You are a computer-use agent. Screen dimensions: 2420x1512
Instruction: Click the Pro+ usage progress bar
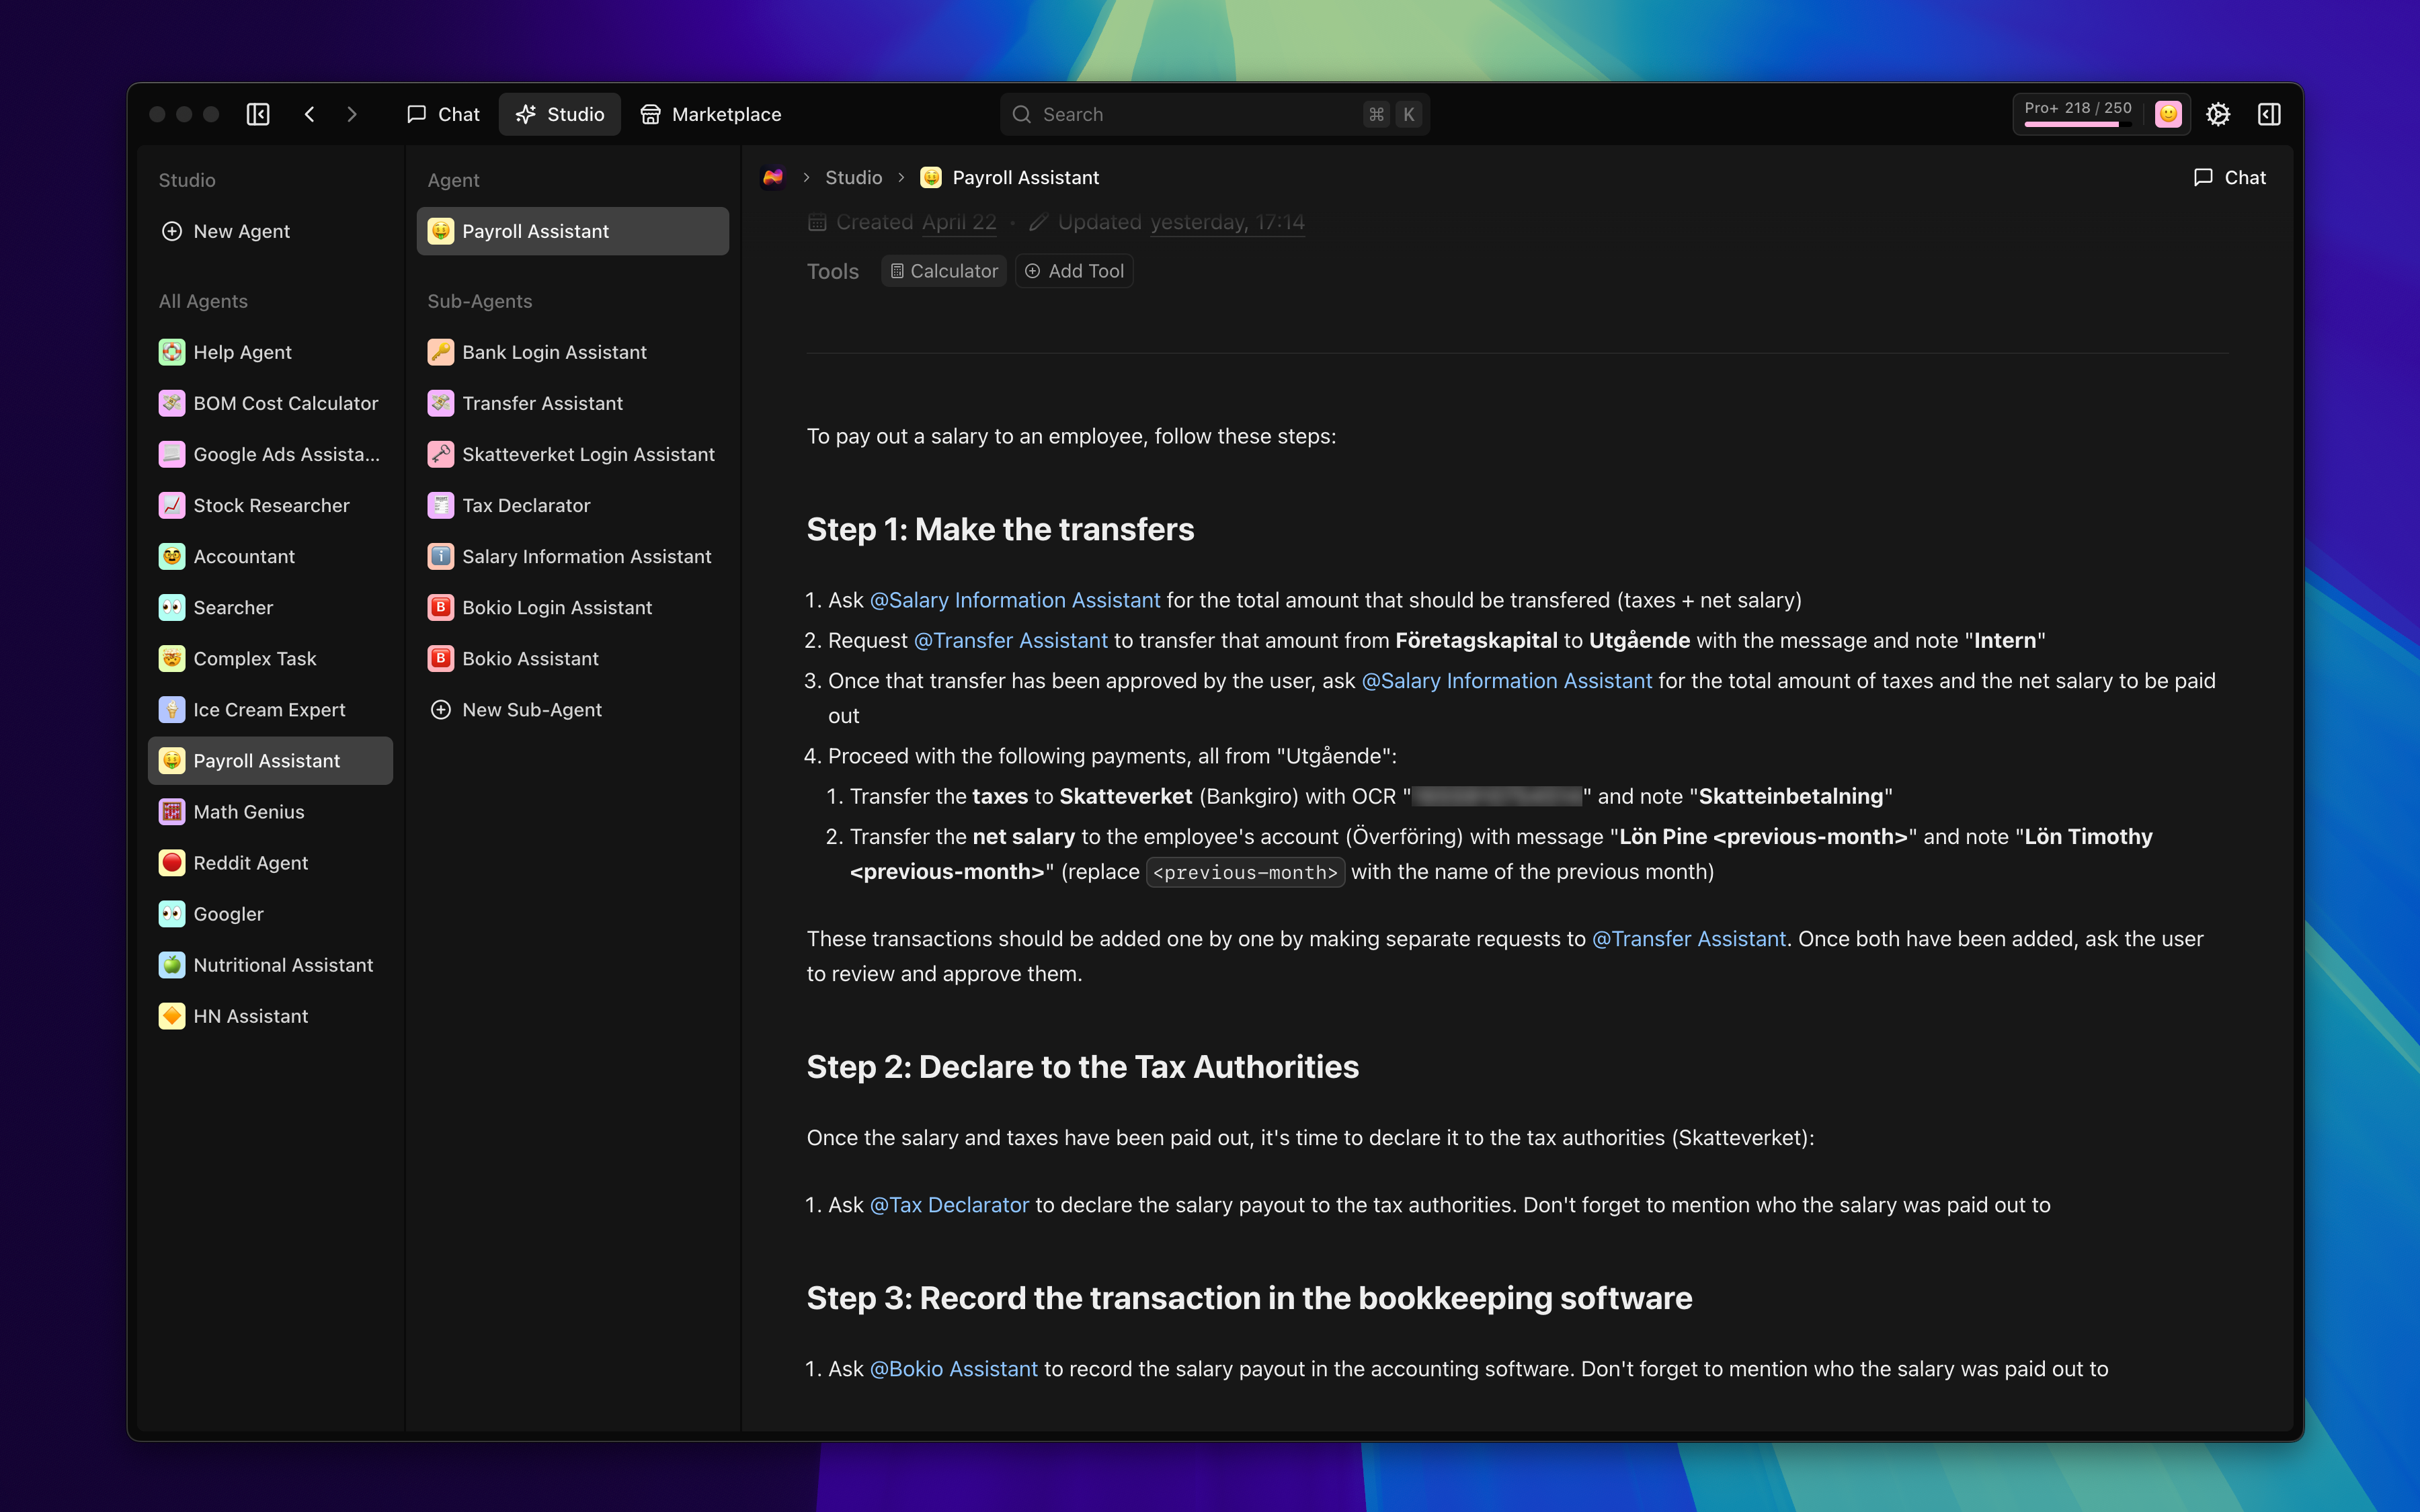2076,124
